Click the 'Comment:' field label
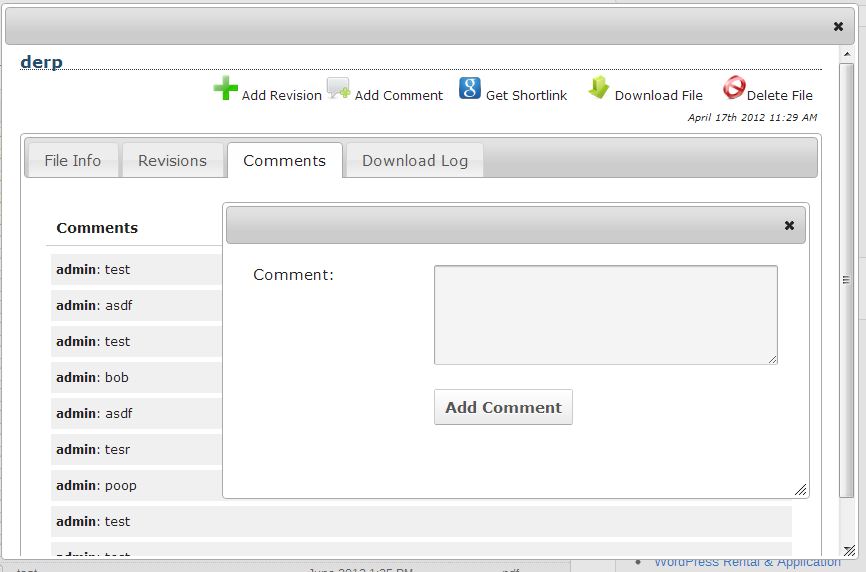Screen dimensions: 866x572 293,275
